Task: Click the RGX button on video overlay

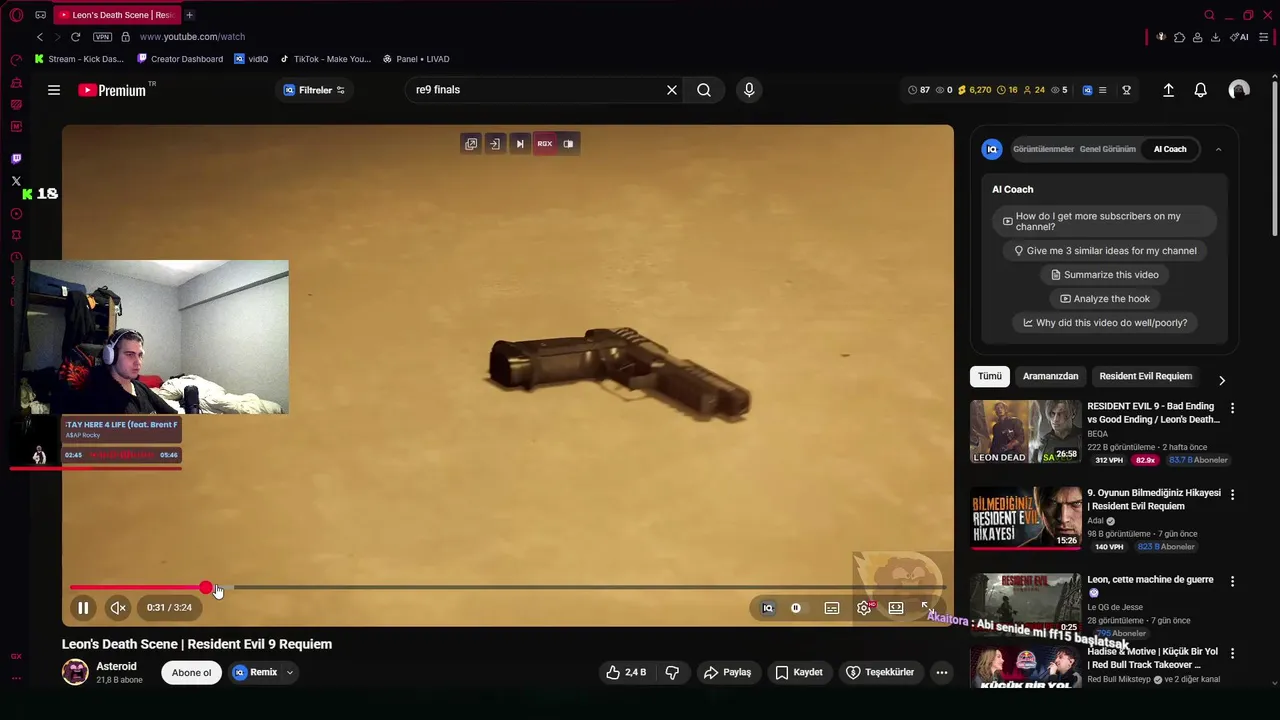Action: click(544, 144)
